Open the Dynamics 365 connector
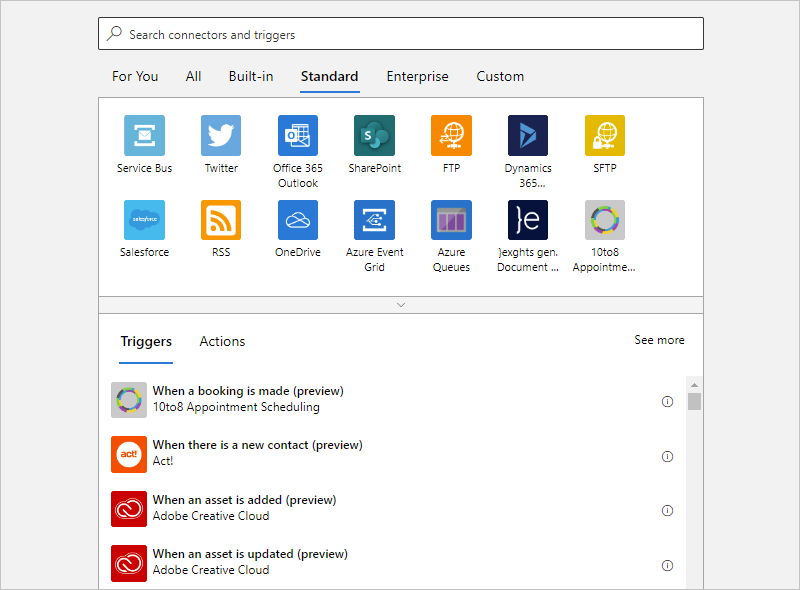Viewport: 800px width, 590px height. pos(528,135)
